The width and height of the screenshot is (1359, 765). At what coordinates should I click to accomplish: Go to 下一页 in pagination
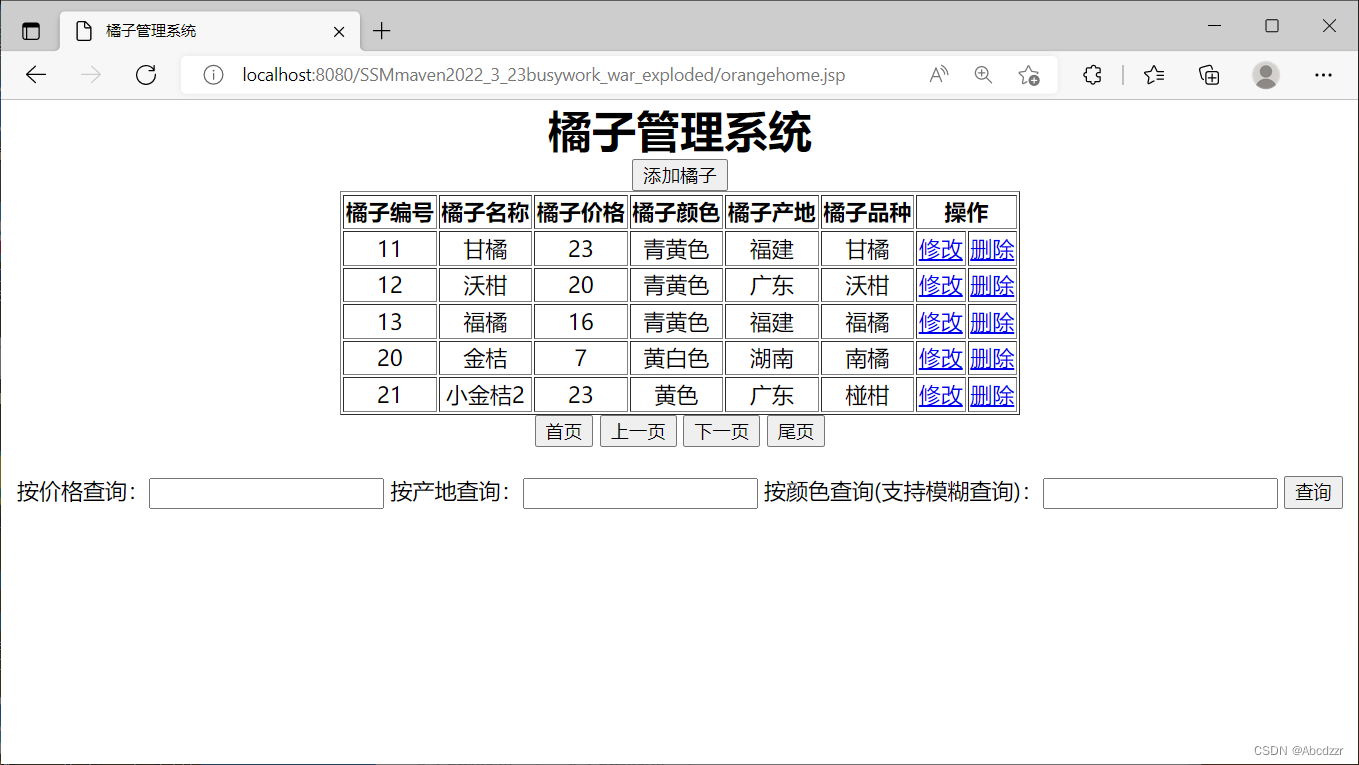click(x=721, y=432)
